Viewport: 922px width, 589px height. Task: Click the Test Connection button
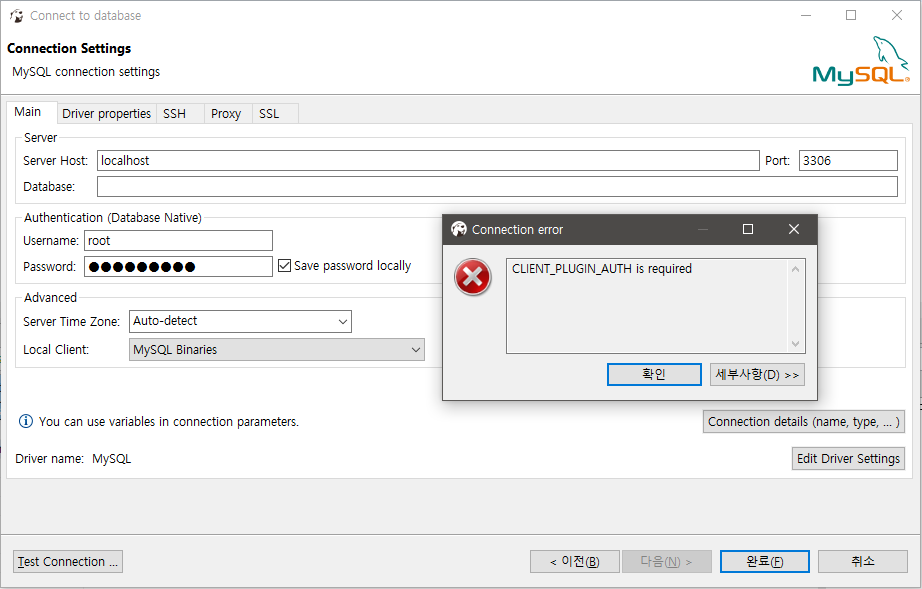(x=68, y=561)
